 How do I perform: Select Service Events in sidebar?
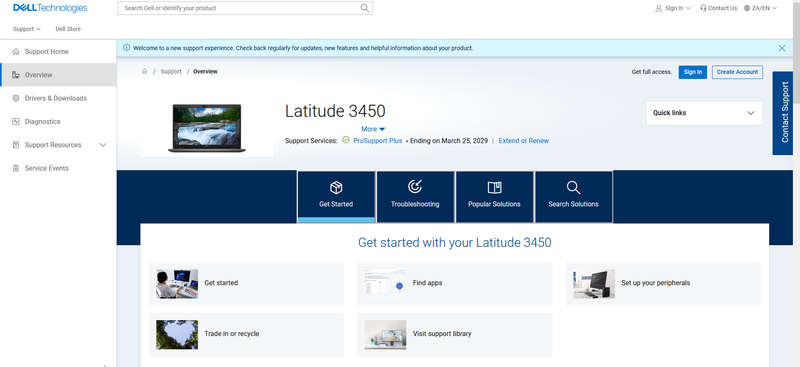tap(58, 168)
